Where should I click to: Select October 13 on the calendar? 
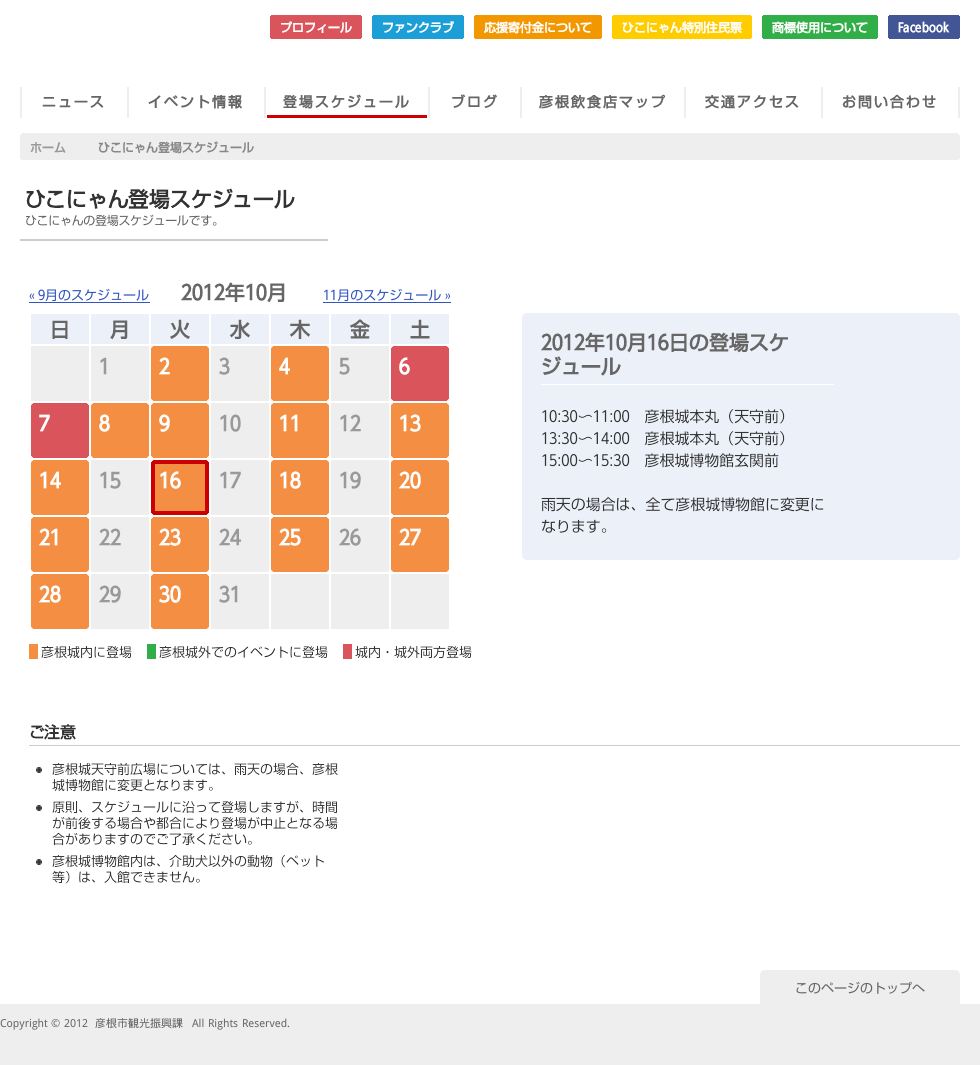click(x=420, y=430)
